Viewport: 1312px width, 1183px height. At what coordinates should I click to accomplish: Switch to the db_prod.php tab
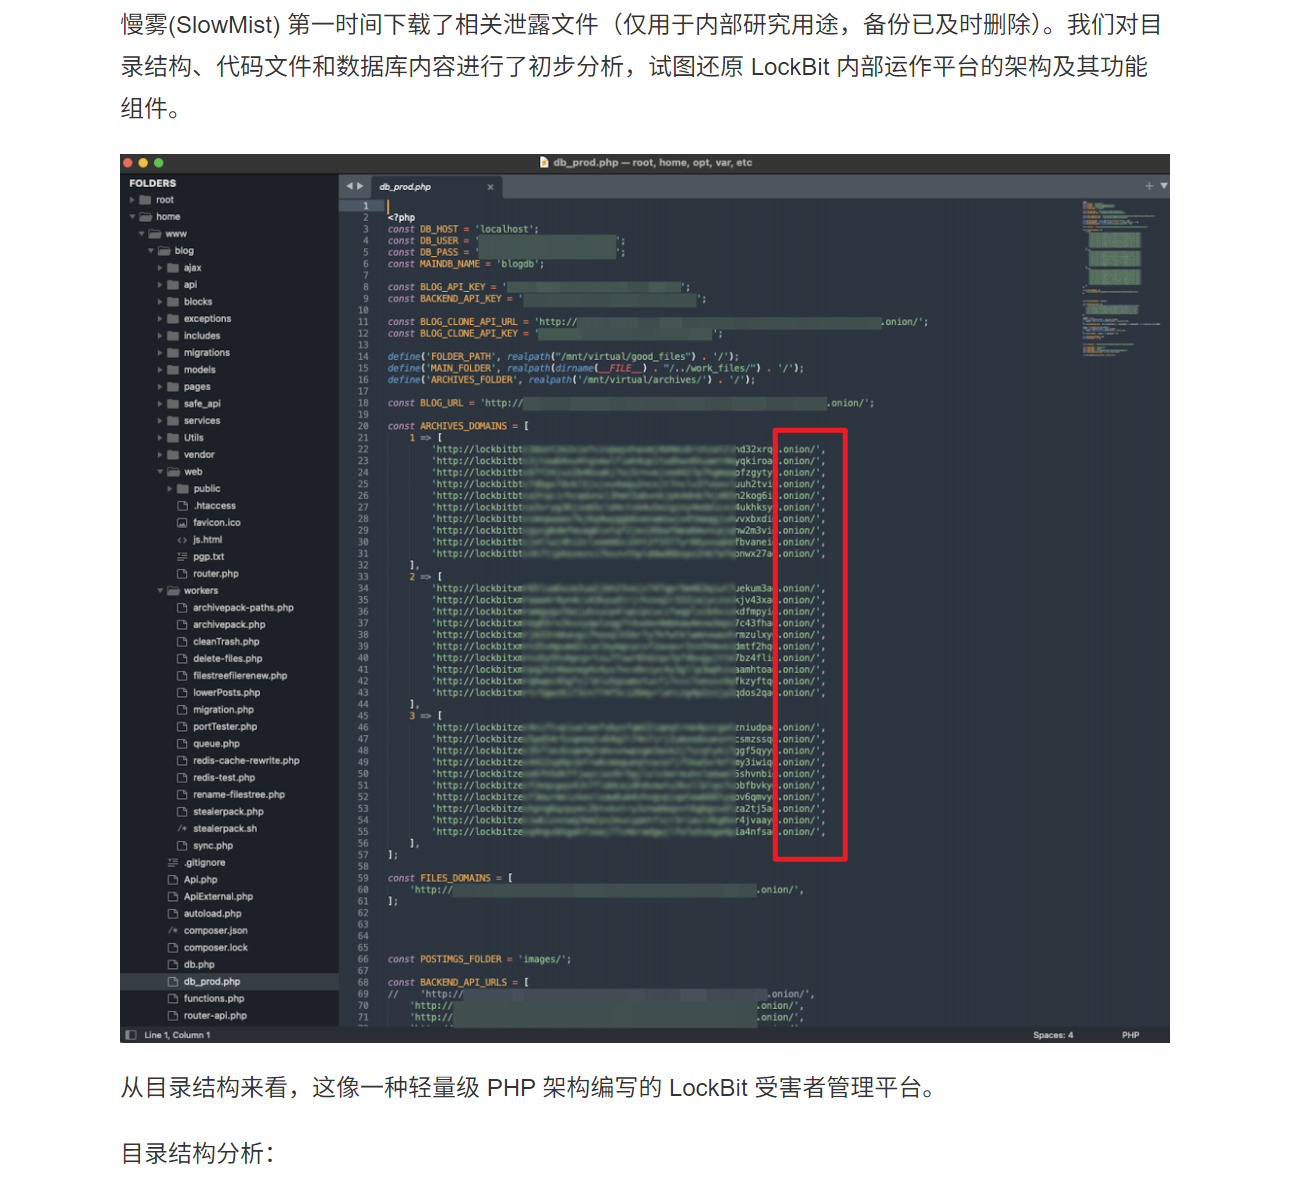pos(406,187)
